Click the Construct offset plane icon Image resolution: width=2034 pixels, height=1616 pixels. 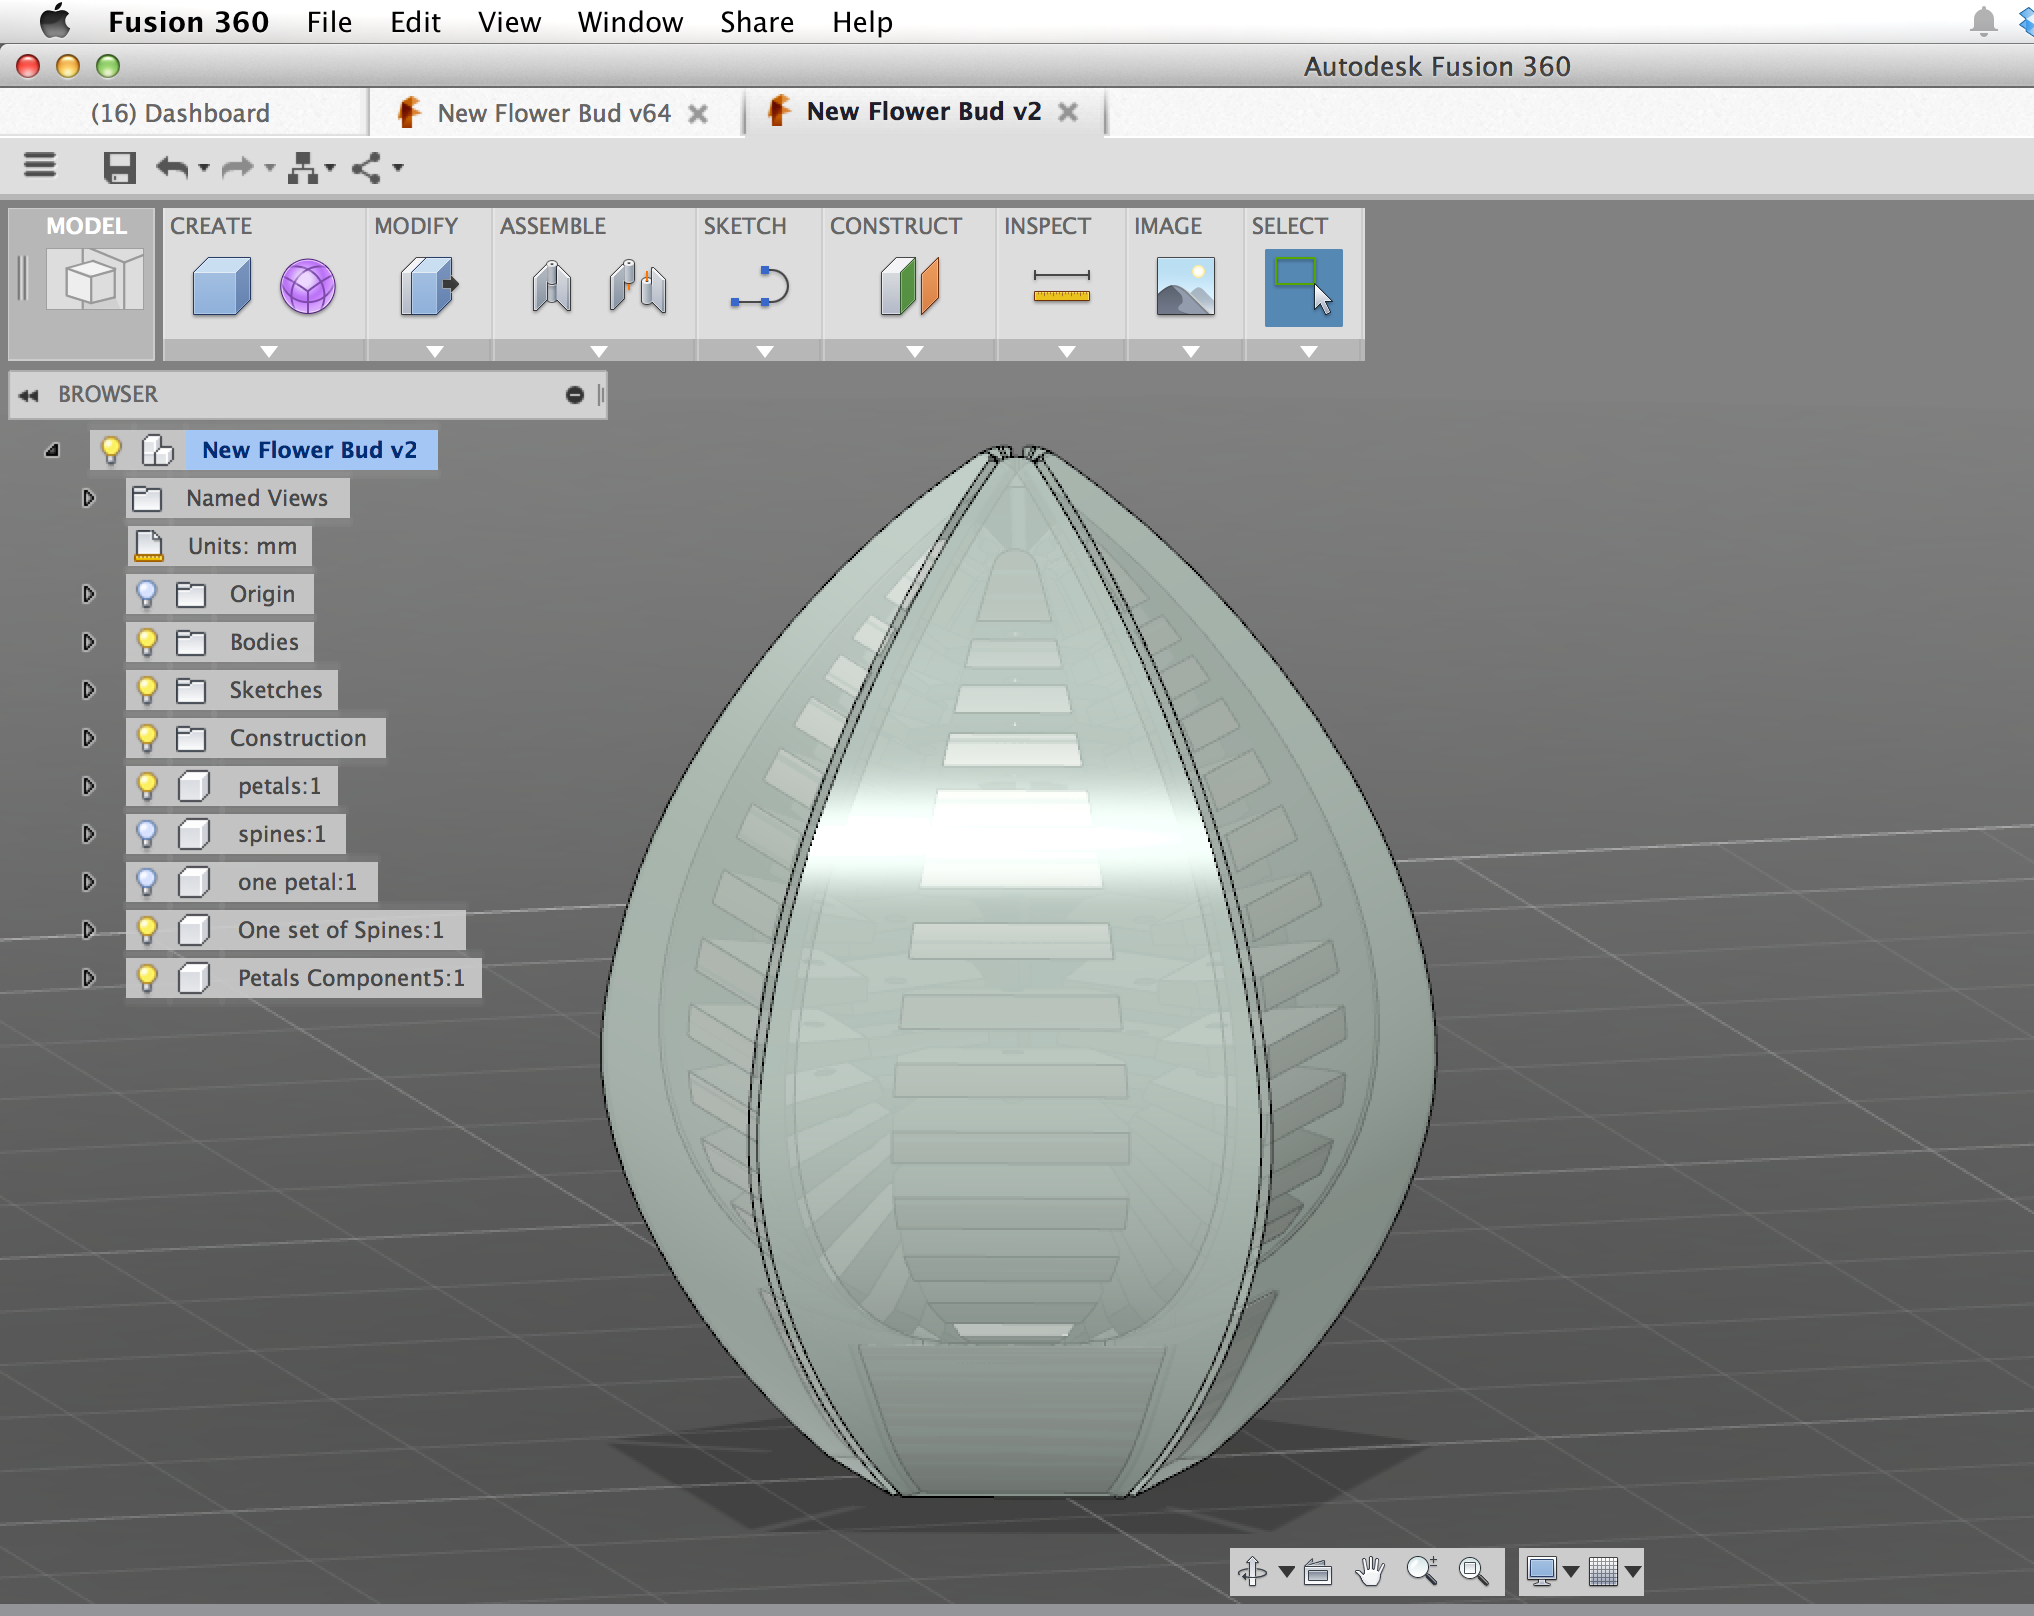pos(909,287)
